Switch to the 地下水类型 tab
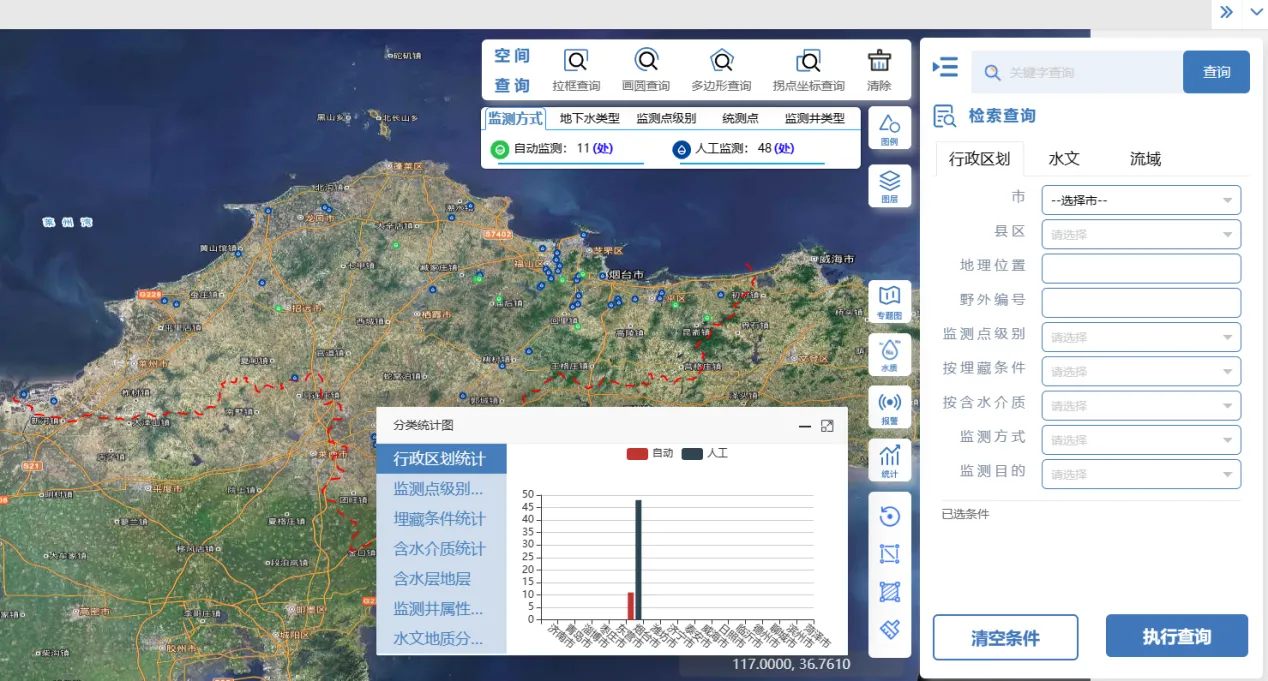The width and height of the screenshot is (1268, 681). coord(590,119)
